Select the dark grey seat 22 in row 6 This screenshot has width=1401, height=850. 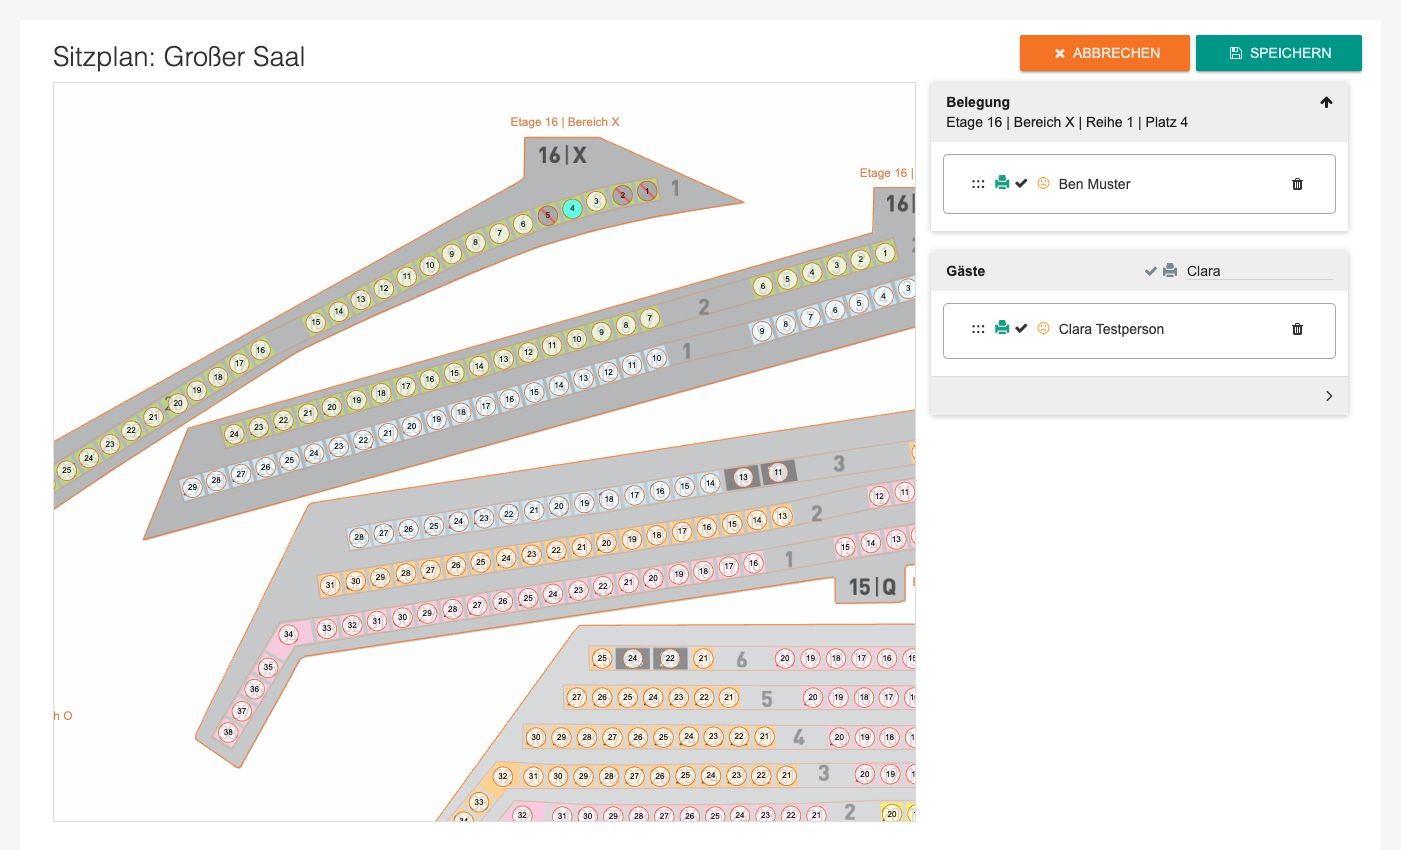click(x=670, y=658)
